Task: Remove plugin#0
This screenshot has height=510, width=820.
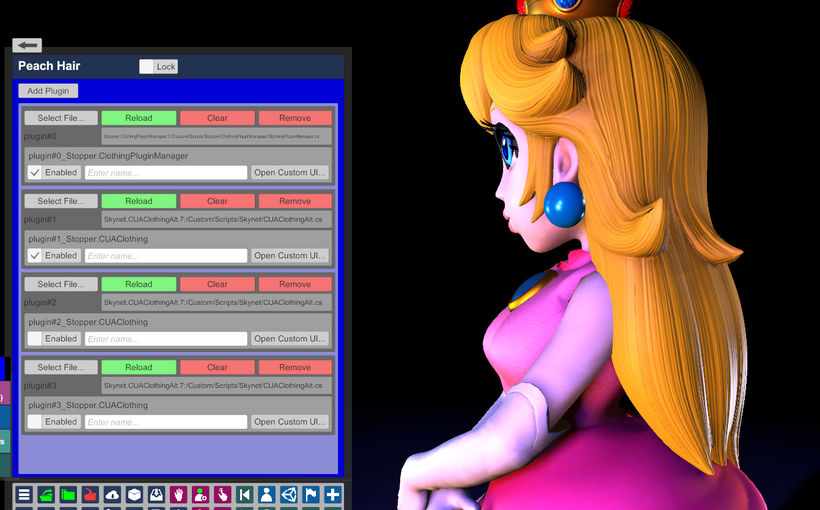Action: pyautogui.click(x=295, y=118)
